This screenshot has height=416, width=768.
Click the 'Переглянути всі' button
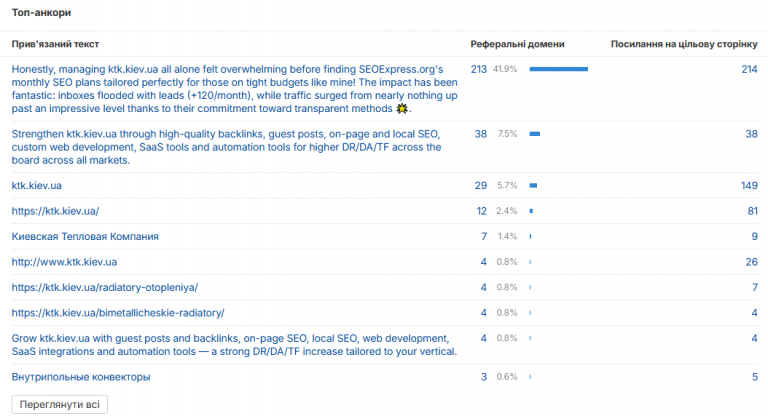tap(59, 404)
